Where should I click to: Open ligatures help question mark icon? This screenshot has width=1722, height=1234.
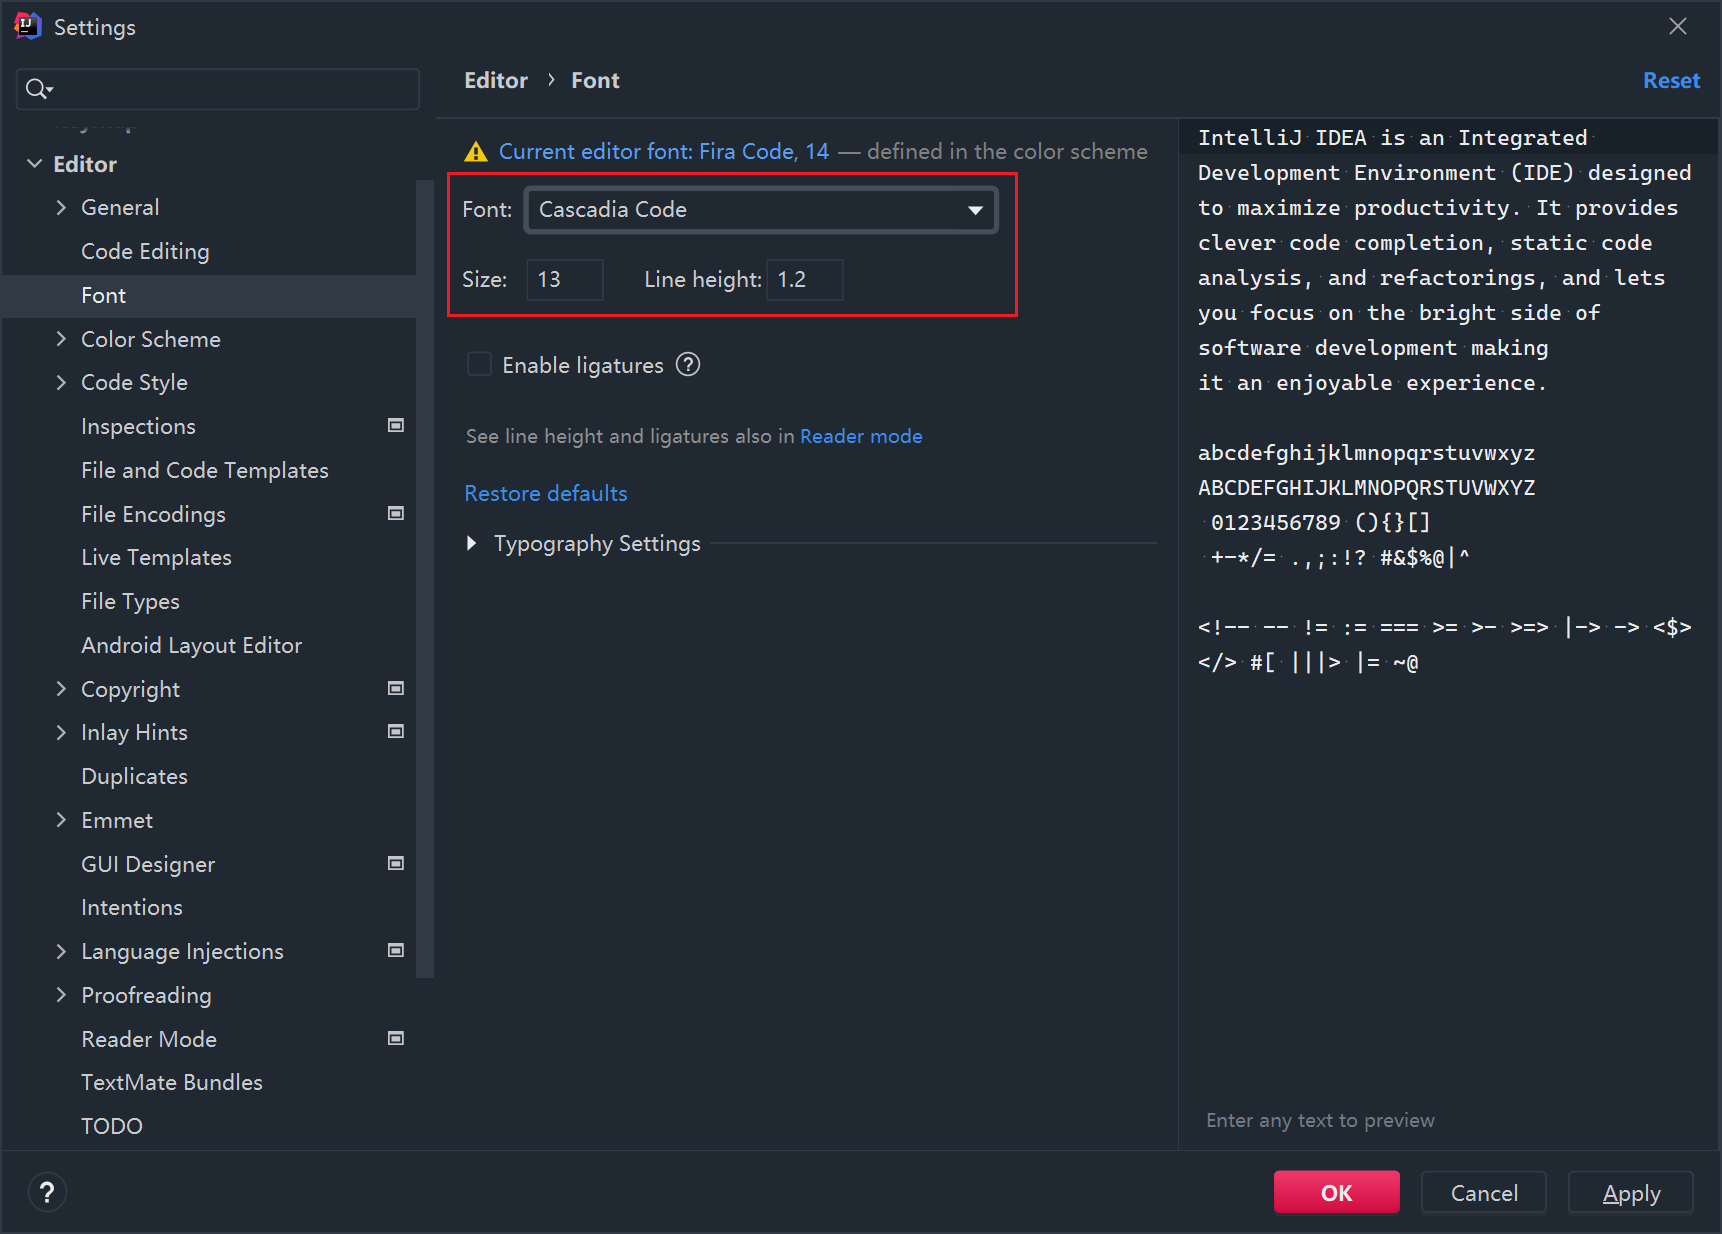click(x=688, y=365)
